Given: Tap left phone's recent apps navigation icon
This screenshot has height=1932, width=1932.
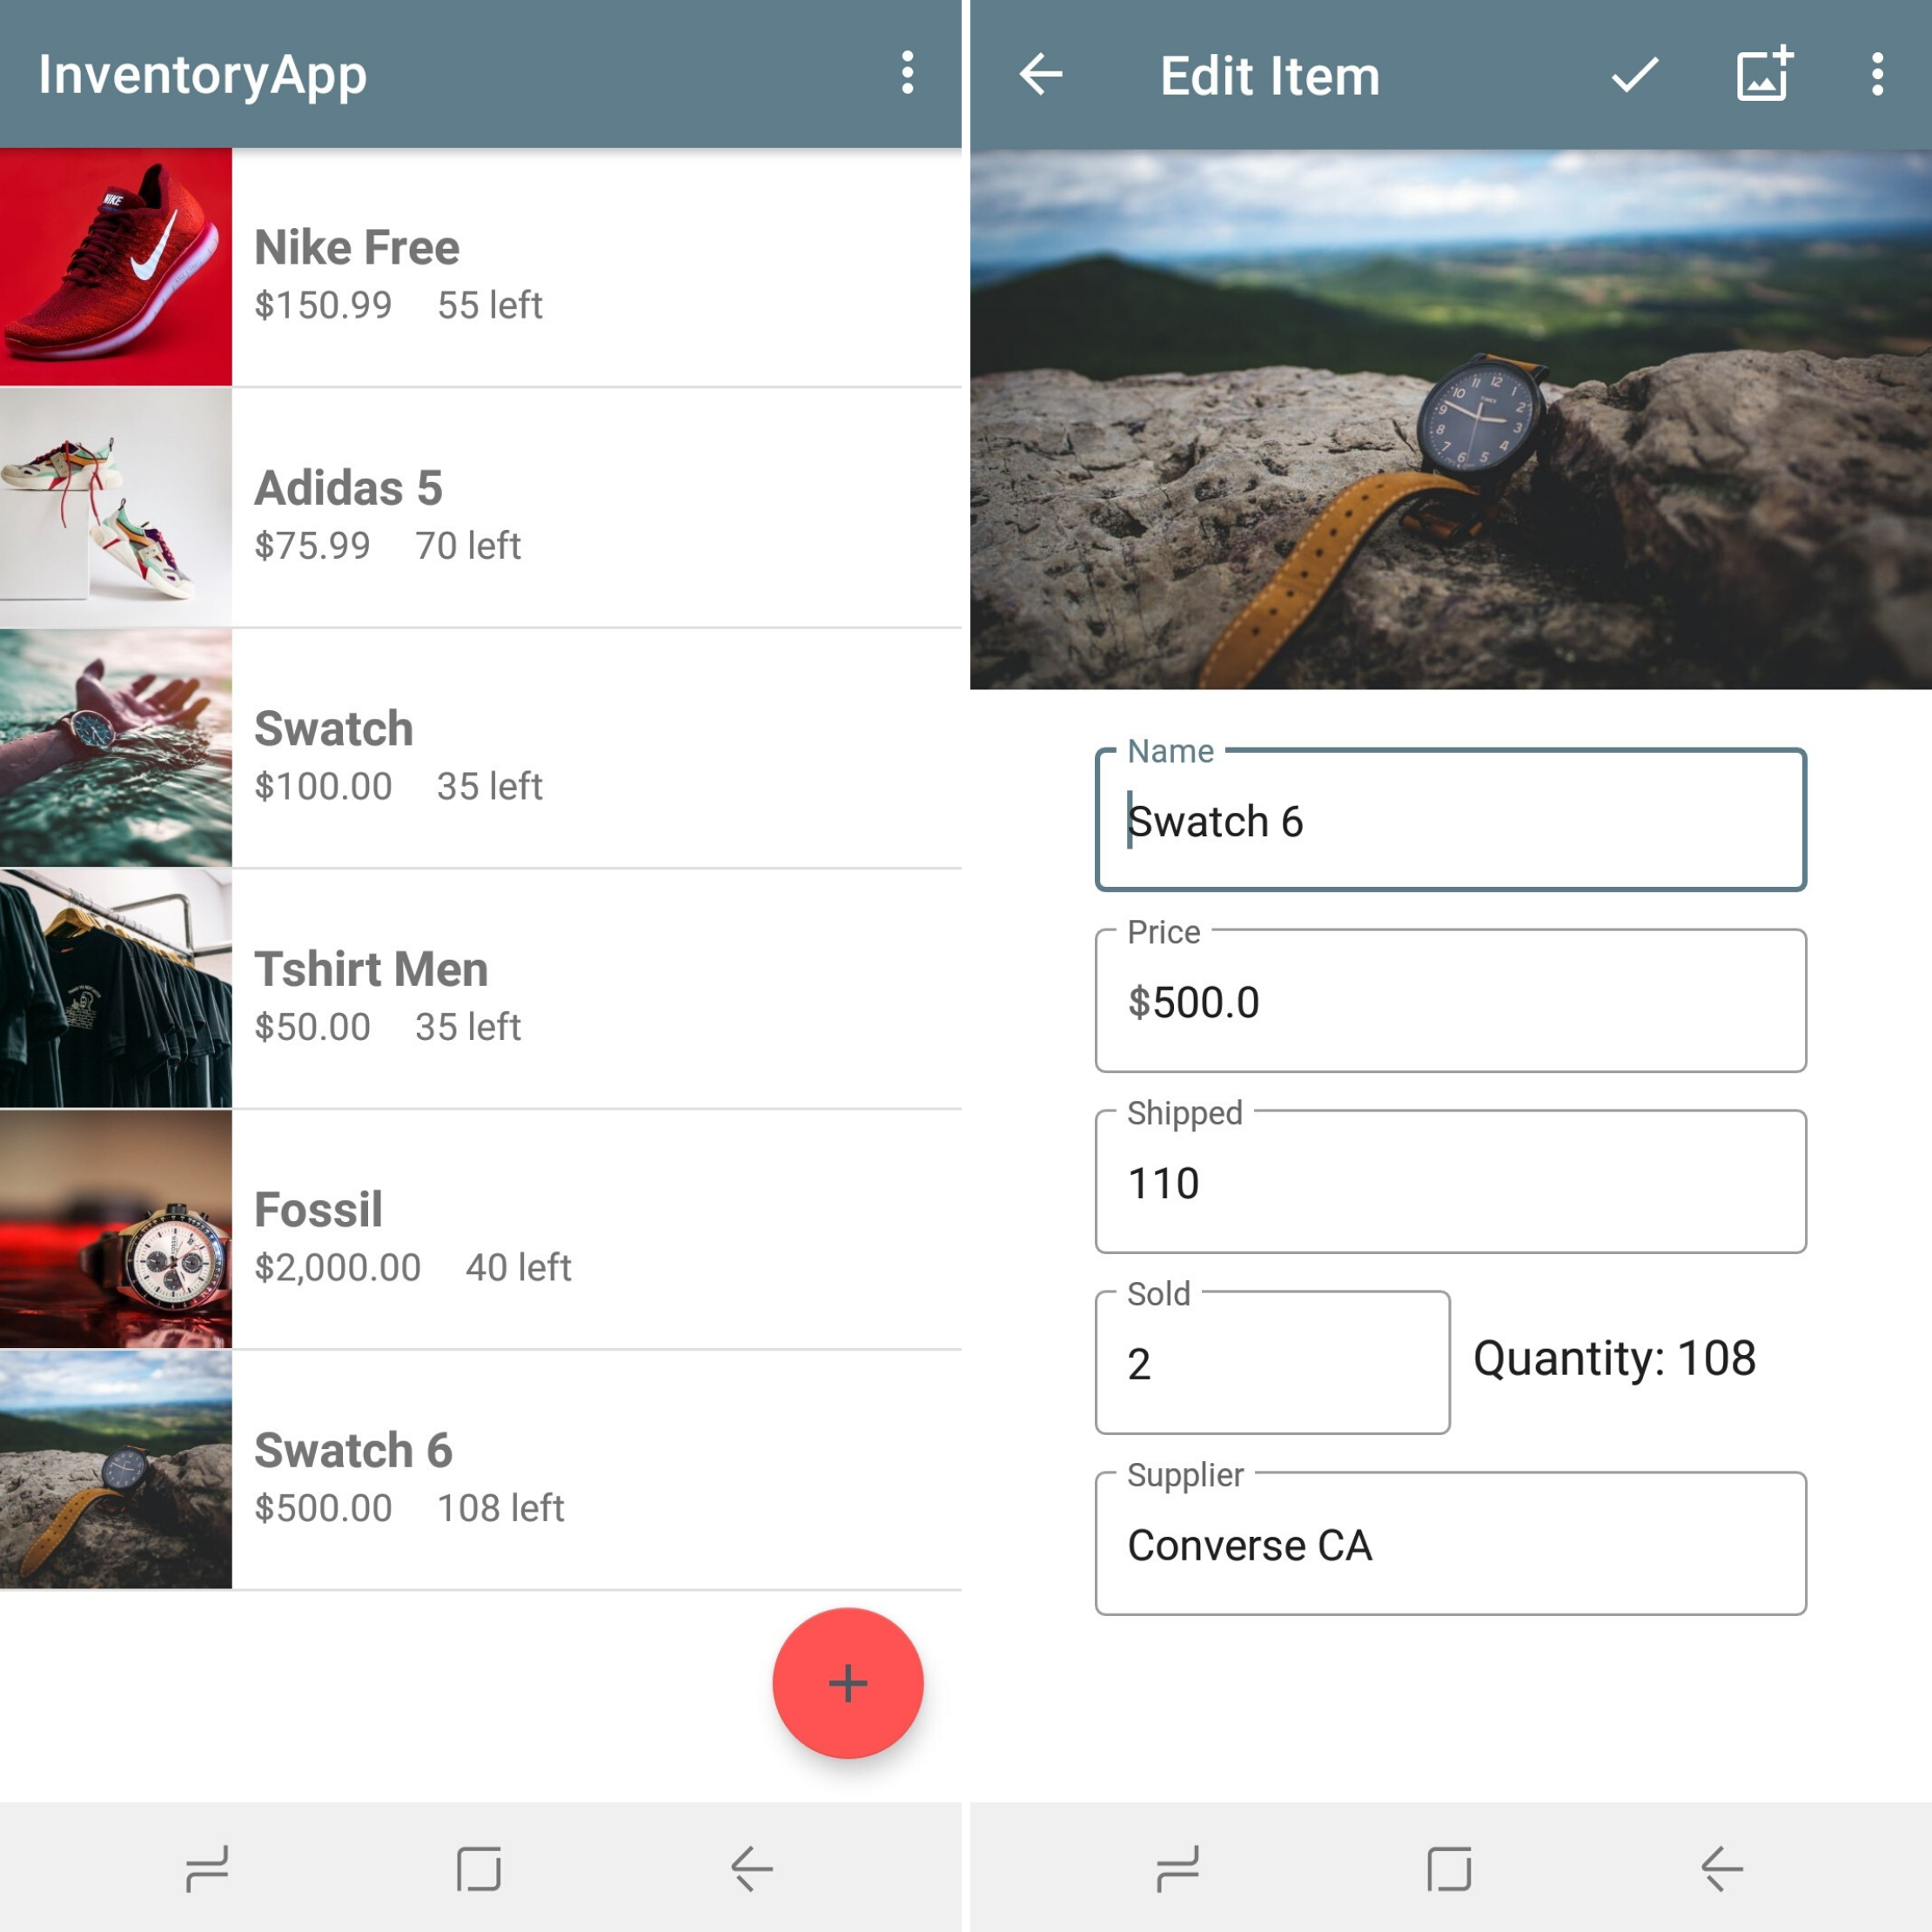Looking at the screenshot, I should 207,1868.
